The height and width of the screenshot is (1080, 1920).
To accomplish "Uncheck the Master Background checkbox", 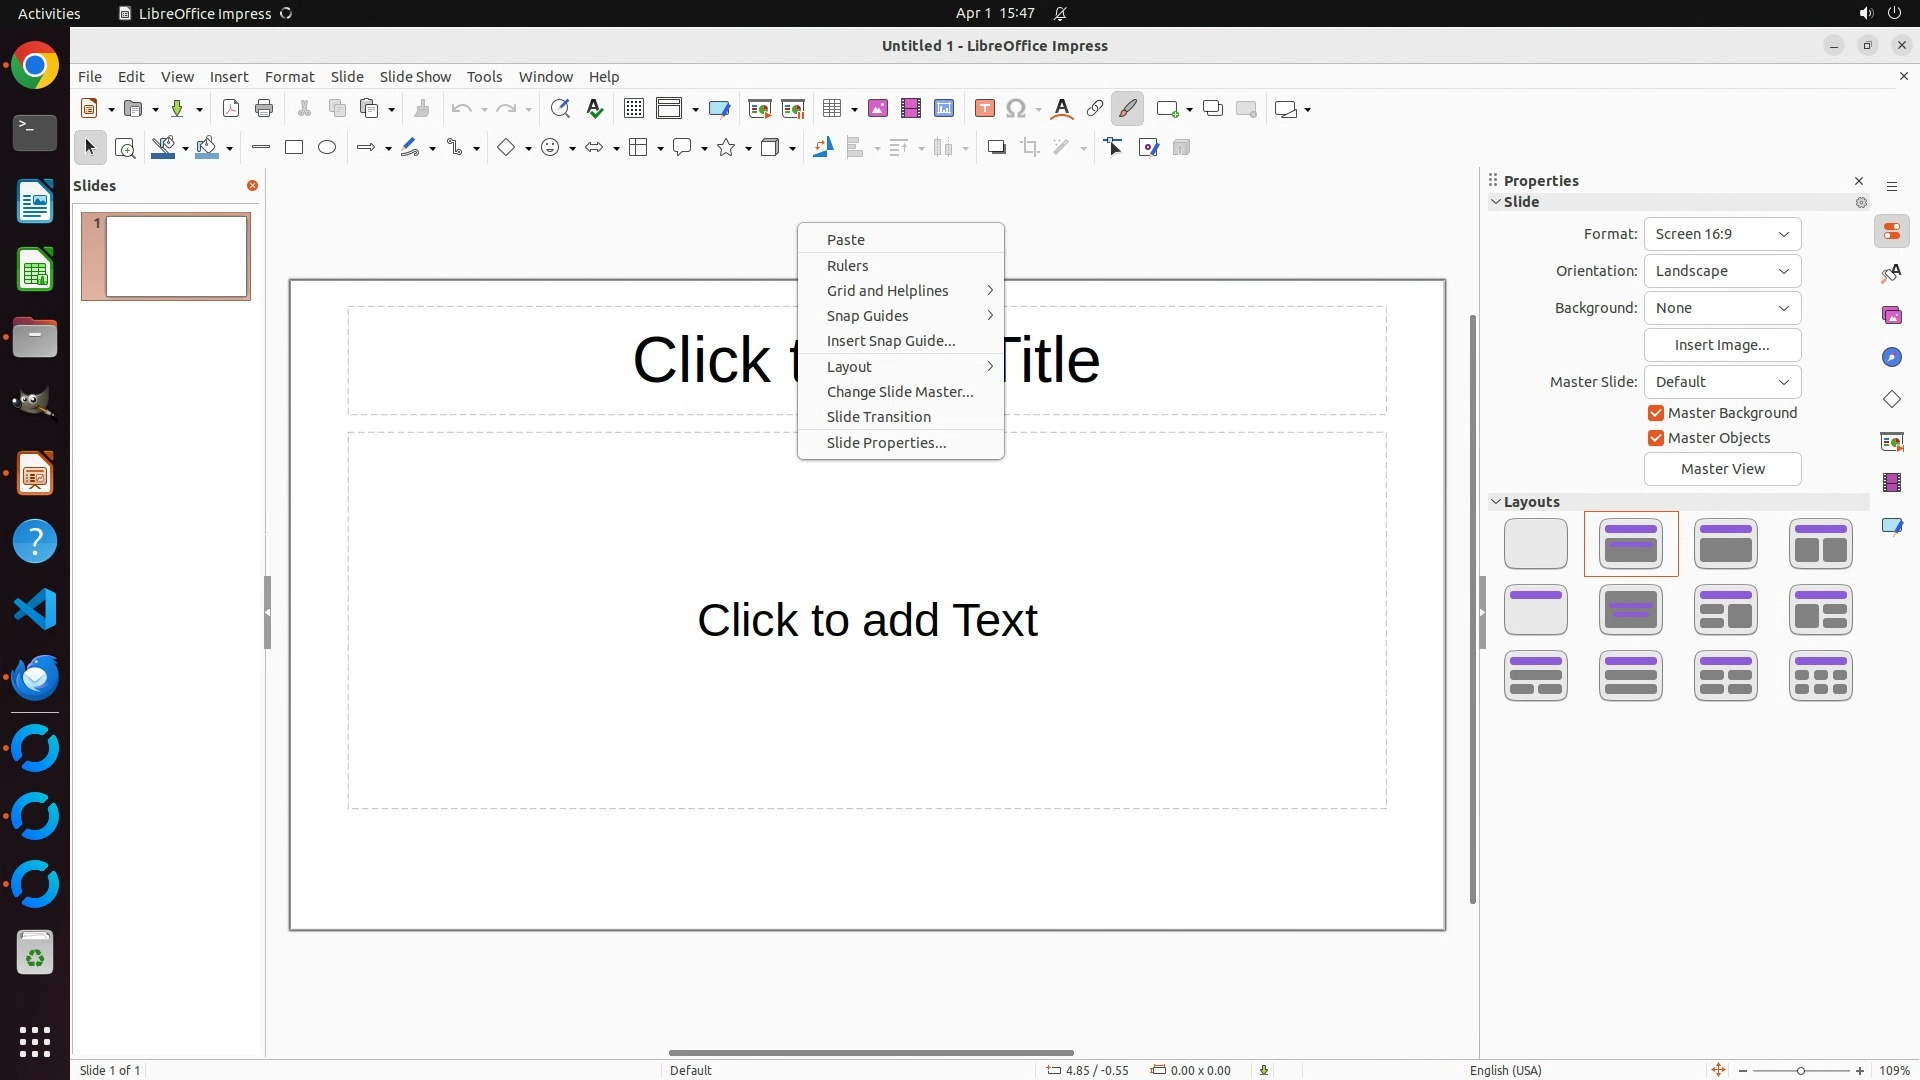I will (x=1656, y=413).
